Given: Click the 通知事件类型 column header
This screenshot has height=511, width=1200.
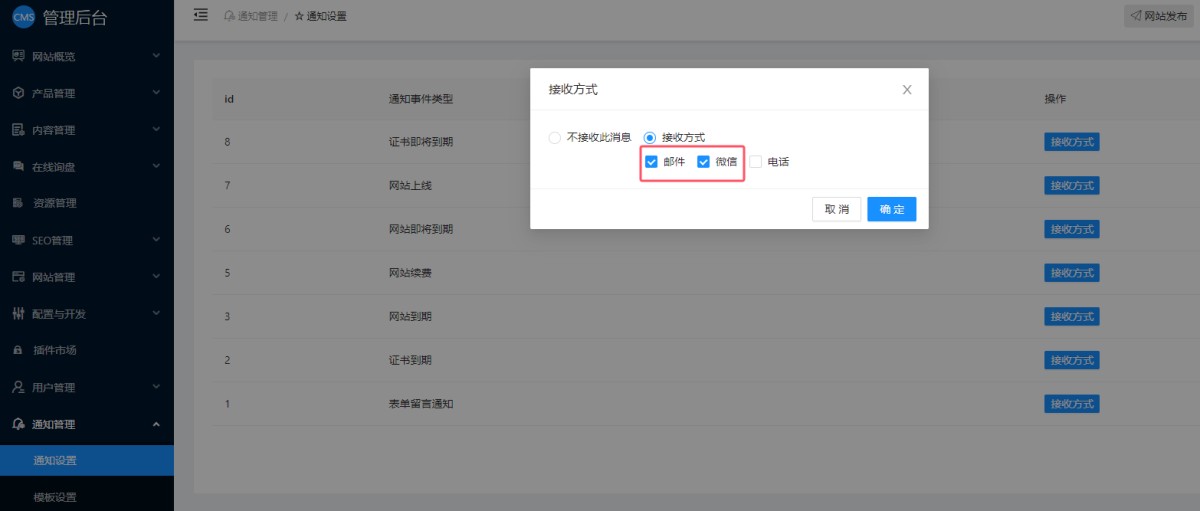Looking at the screenshot, I should tap(421, 99).
